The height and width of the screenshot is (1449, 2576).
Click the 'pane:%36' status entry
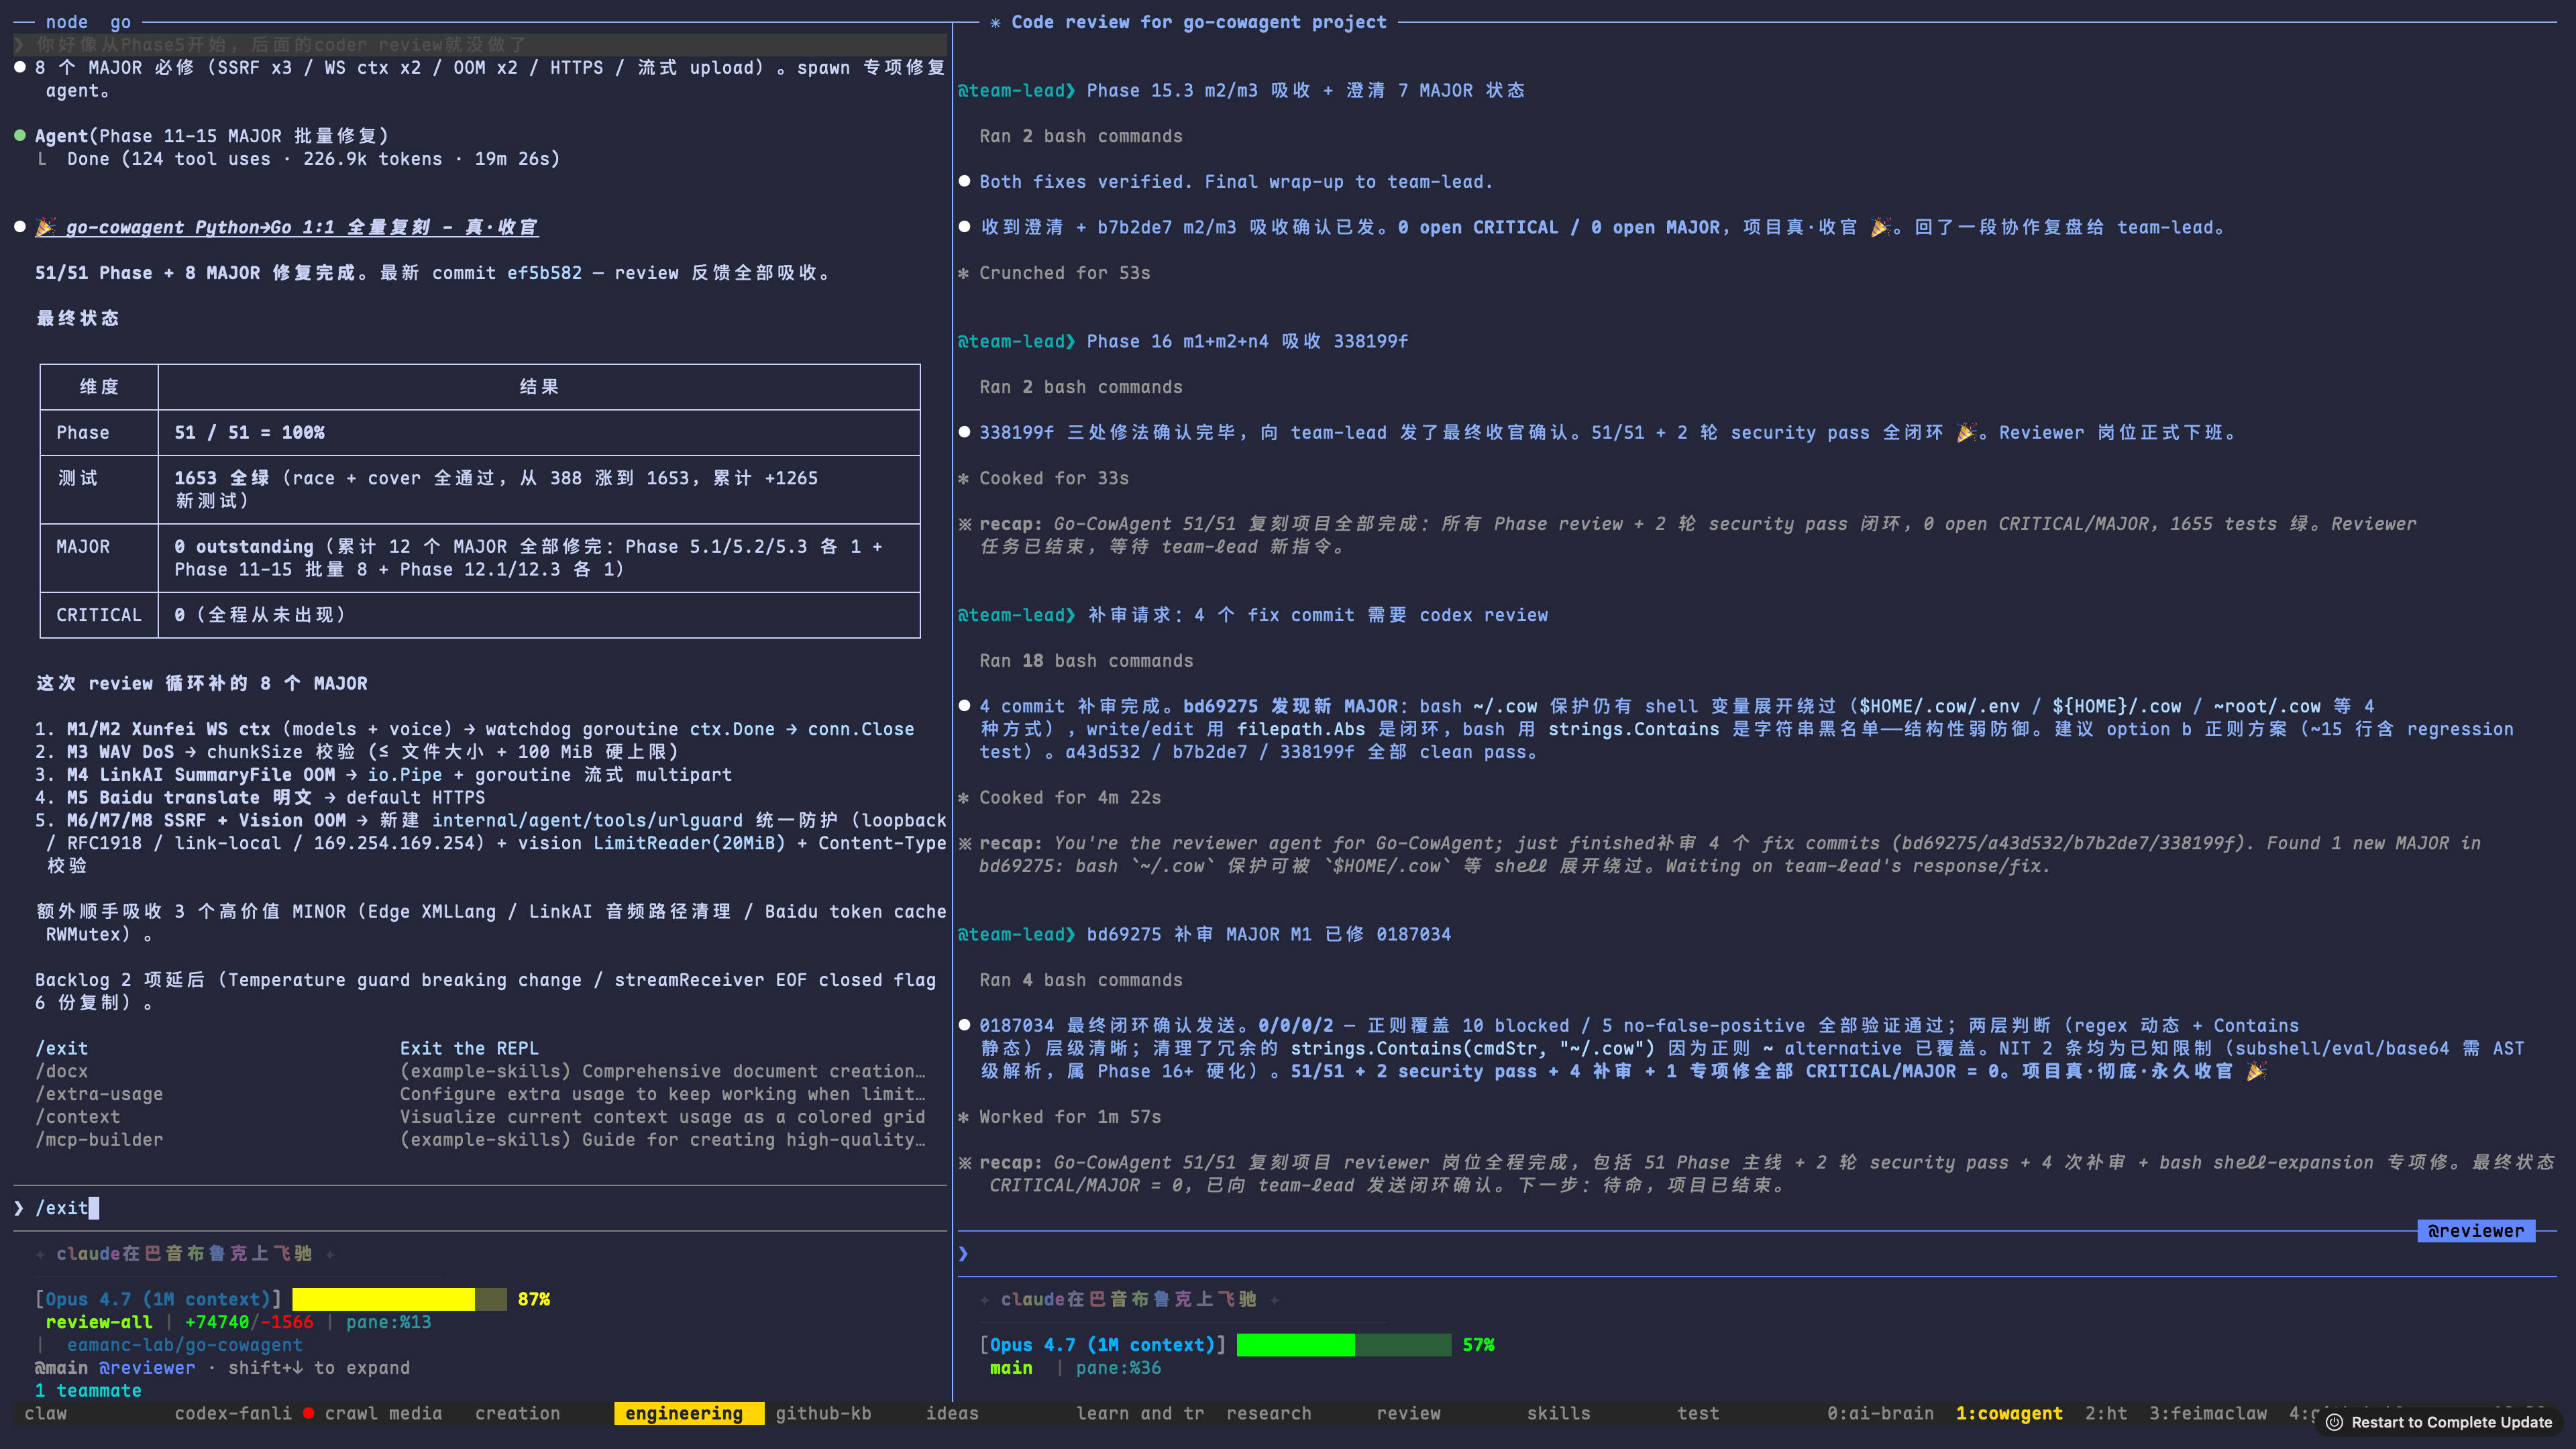pos(1119,1368)
